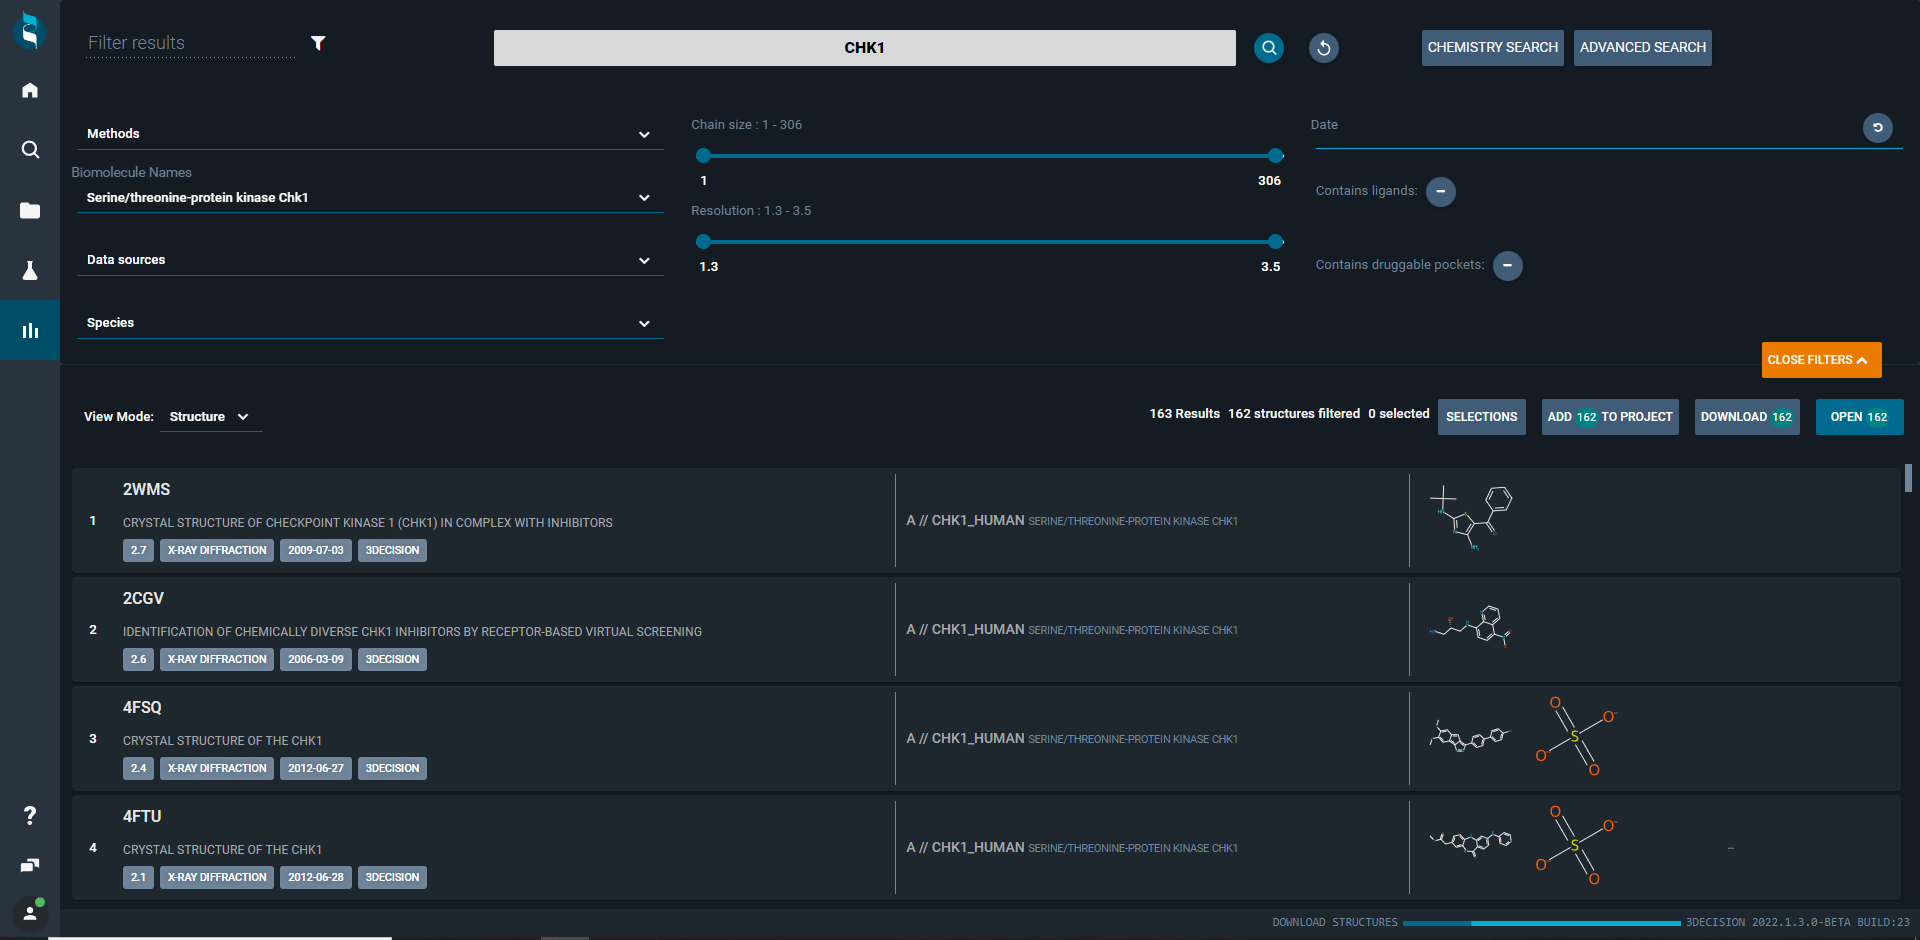Click ADVANCED SEARCH button
The image size is (1920, 940).
(x=1642, y=48)
